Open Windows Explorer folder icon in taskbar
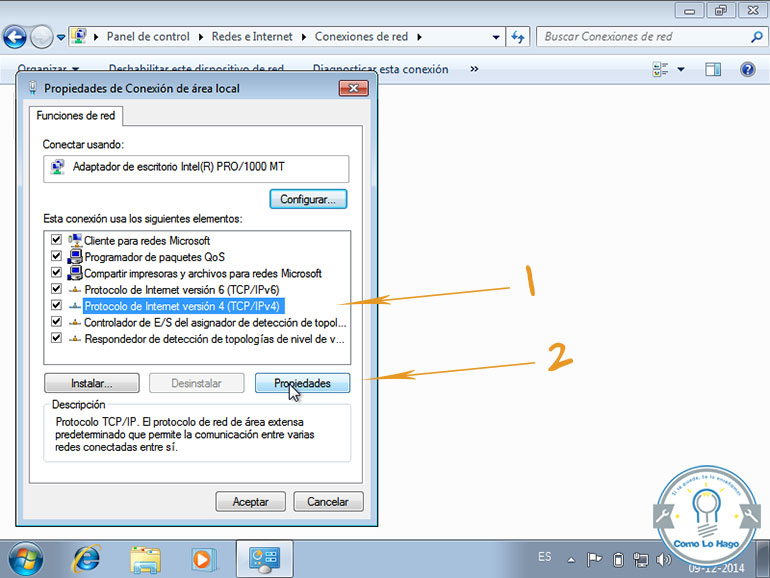The image size is (770, 578). (x=146, y=558)
